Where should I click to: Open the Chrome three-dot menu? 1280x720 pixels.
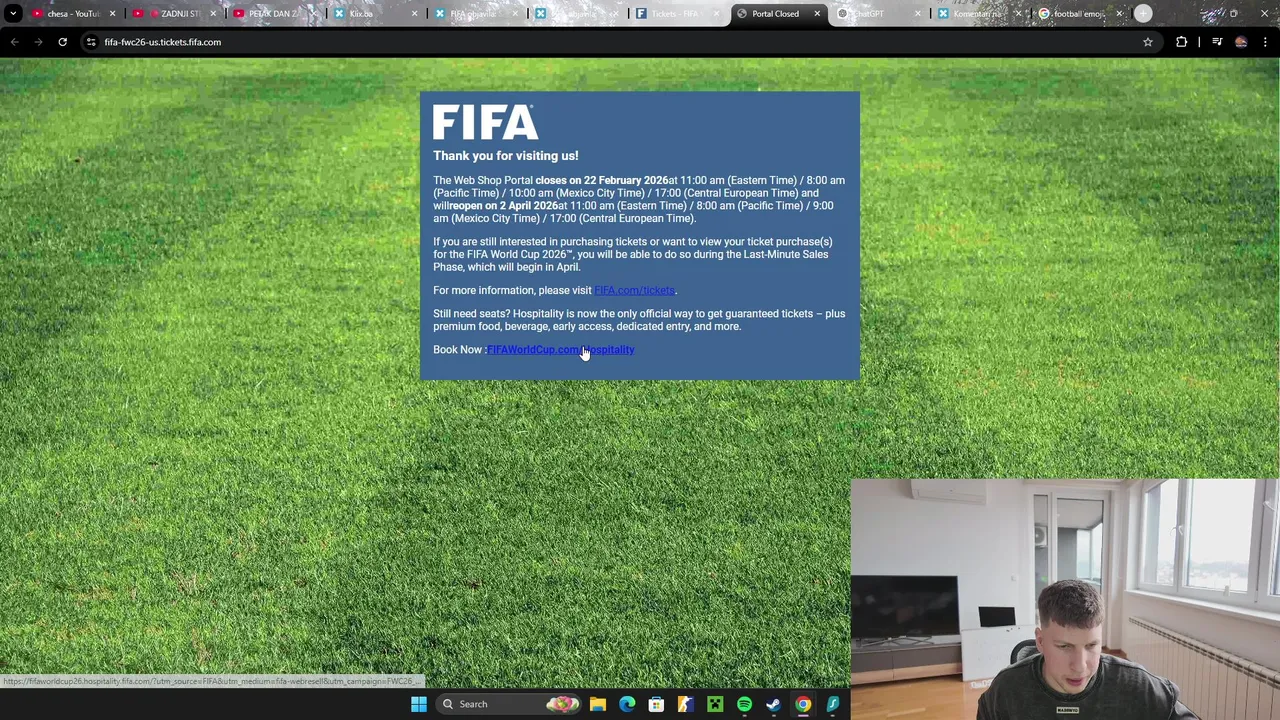[x=1266, y=42]
